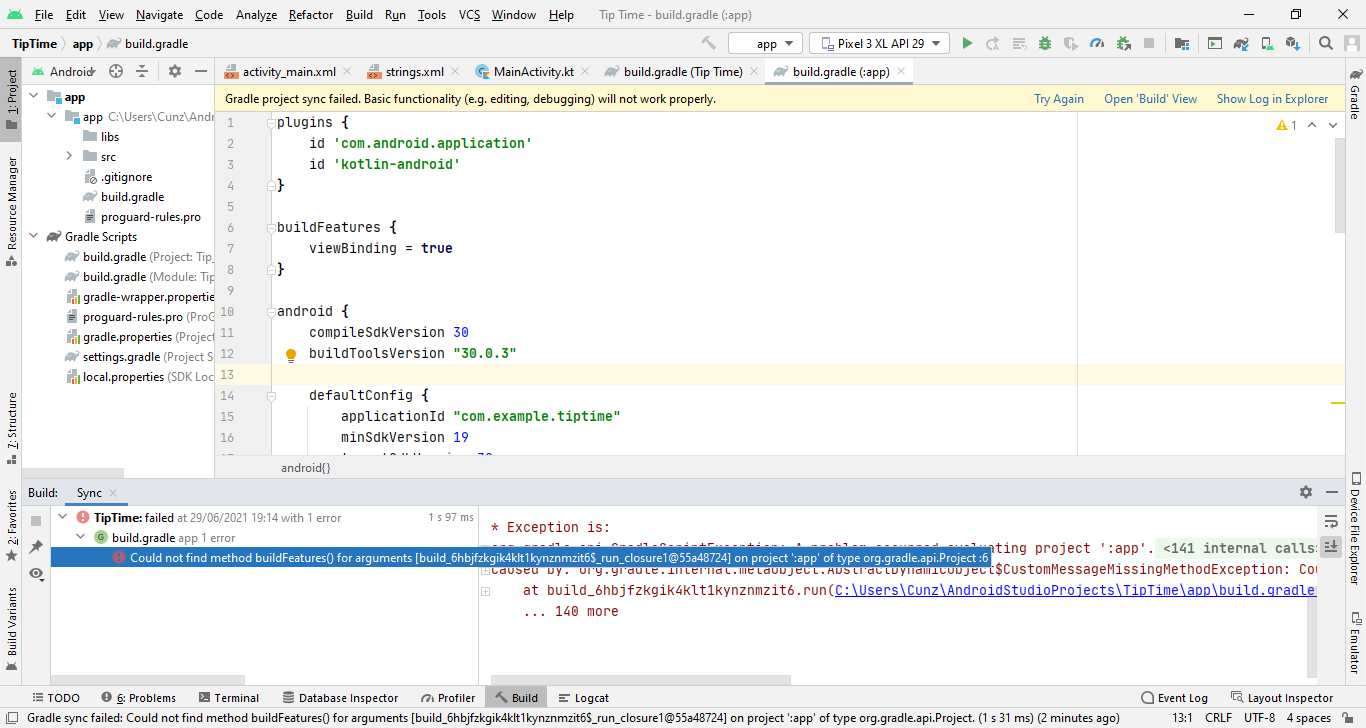Sync project with Gradle files icon
1366x728 pixels.
1240,43
